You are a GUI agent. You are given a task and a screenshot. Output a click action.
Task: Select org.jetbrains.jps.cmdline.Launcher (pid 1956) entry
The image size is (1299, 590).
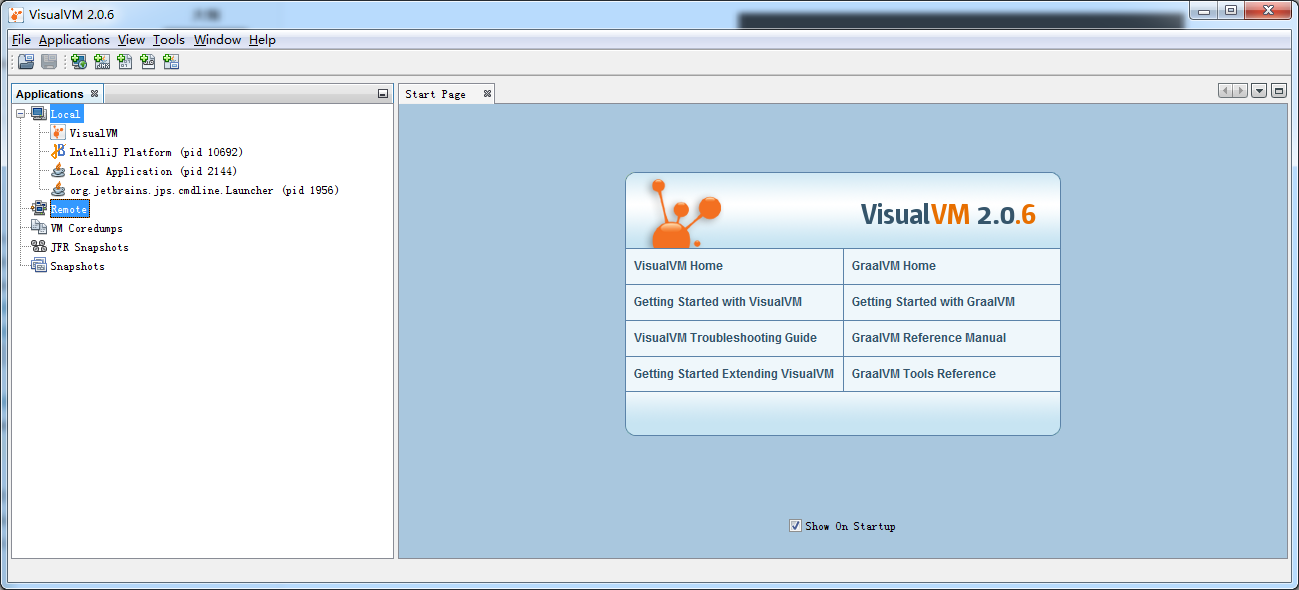204,190
